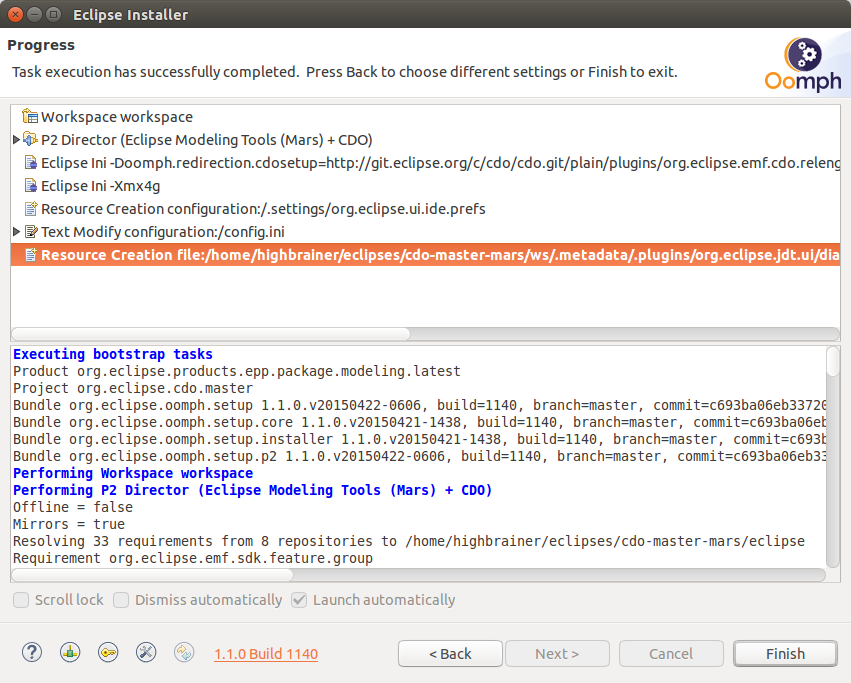The image size is (851, 683).
Task: Click the log pane vertical scrollbar
Action: pyautogui.click(x=833, y=362)
